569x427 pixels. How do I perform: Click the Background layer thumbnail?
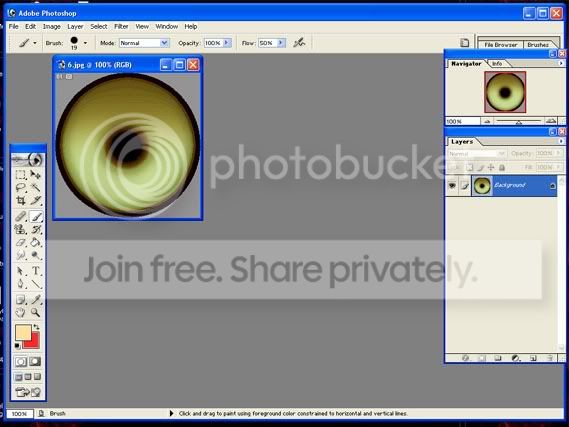[482, 186]
